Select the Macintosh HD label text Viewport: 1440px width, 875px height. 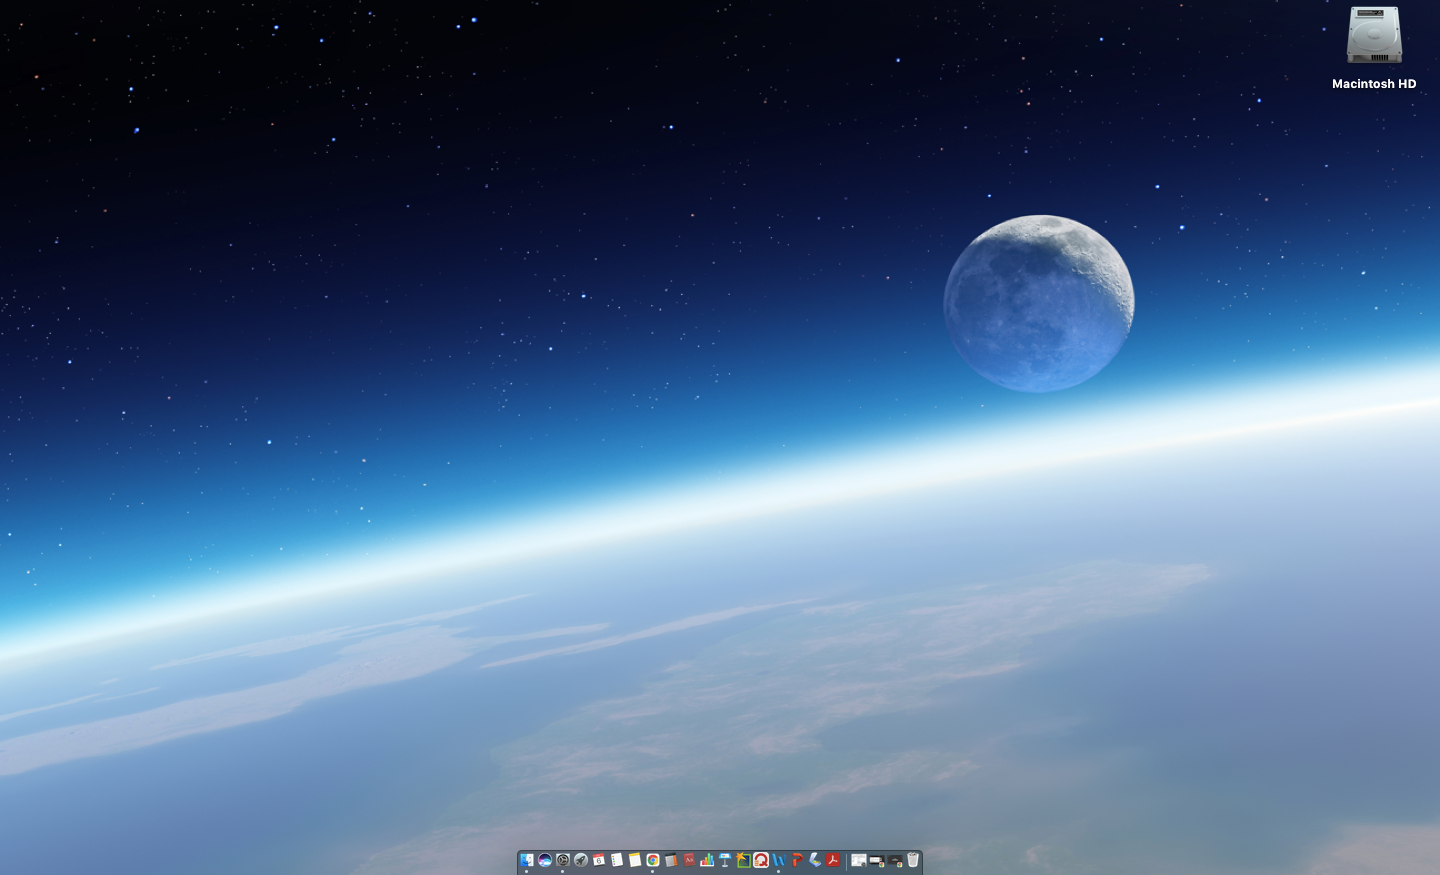tap(1374, 84)
